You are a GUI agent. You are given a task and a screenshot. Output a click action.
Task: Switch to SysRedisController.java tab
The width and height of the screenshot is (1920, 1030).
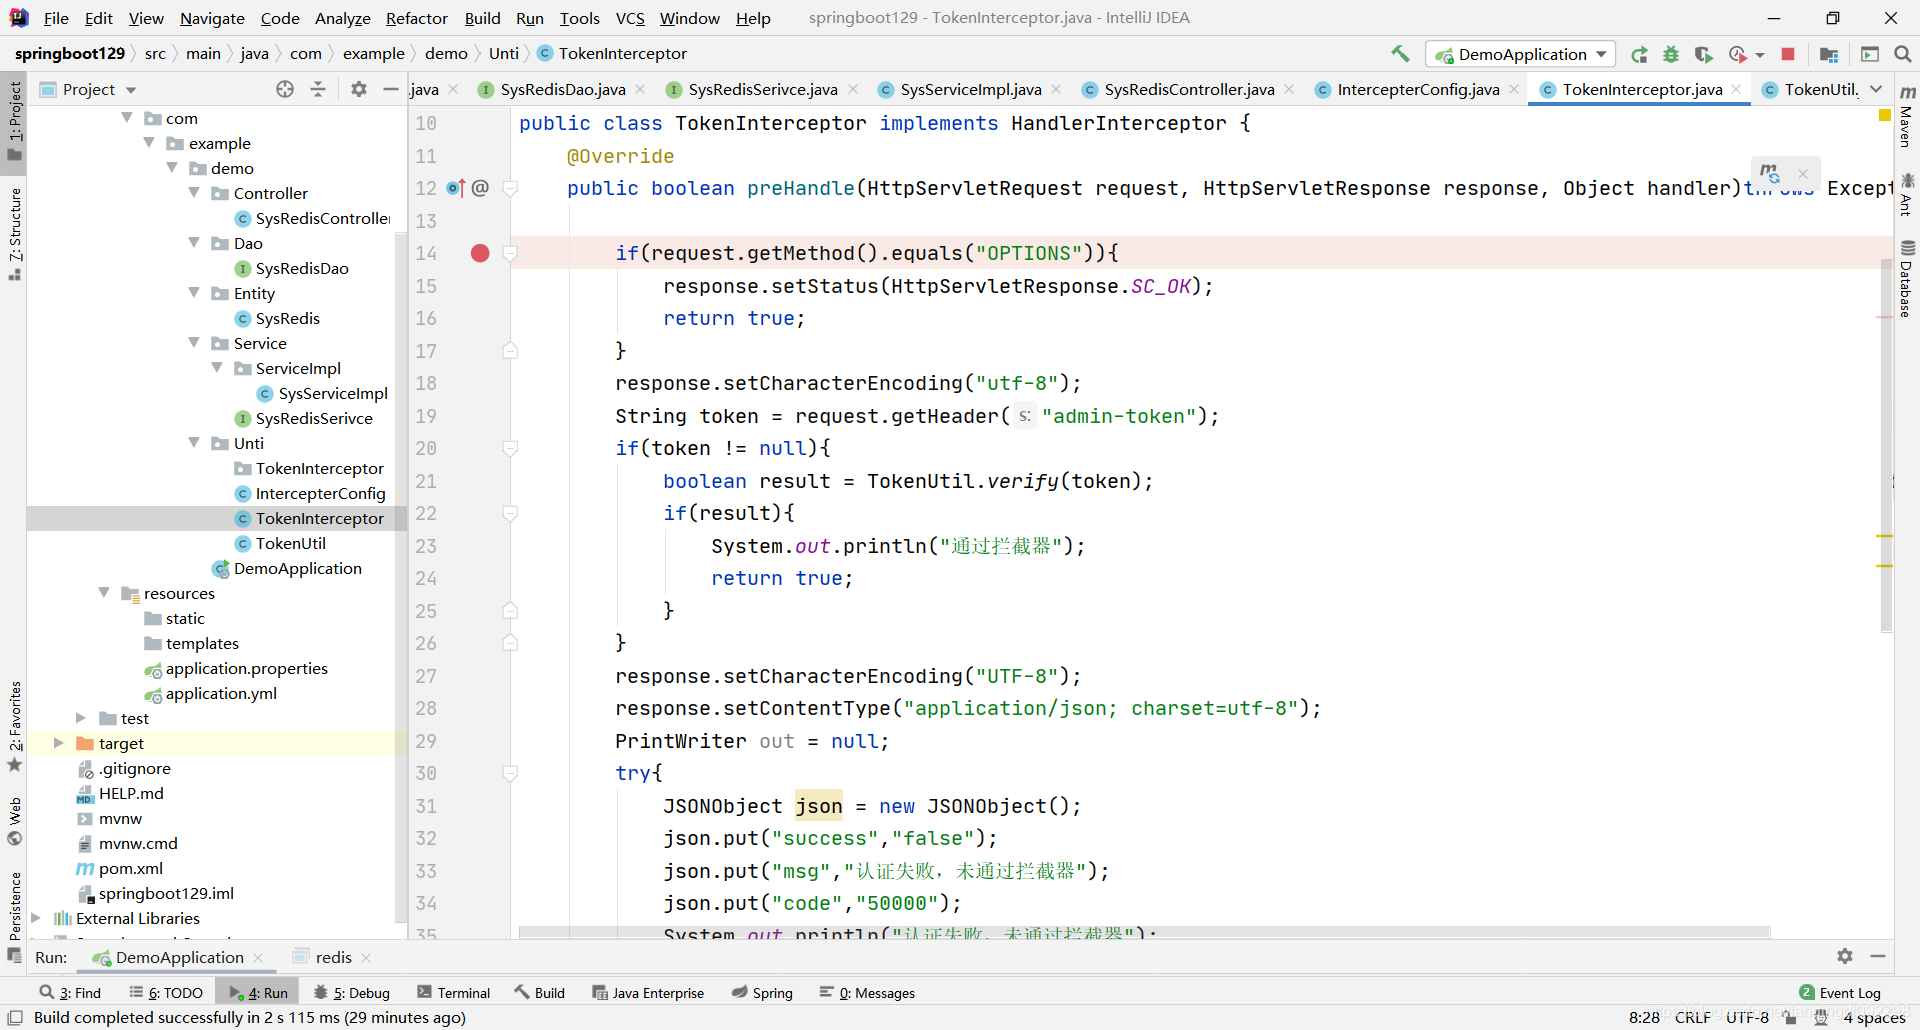(x=1189, y=89)
